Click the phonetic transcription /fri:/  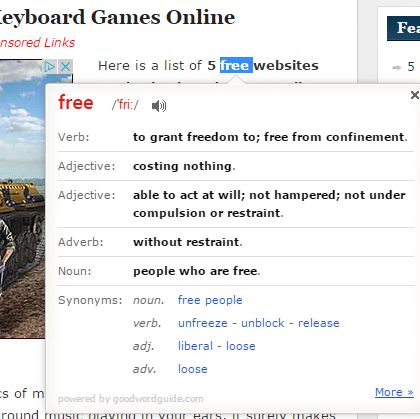125,105
